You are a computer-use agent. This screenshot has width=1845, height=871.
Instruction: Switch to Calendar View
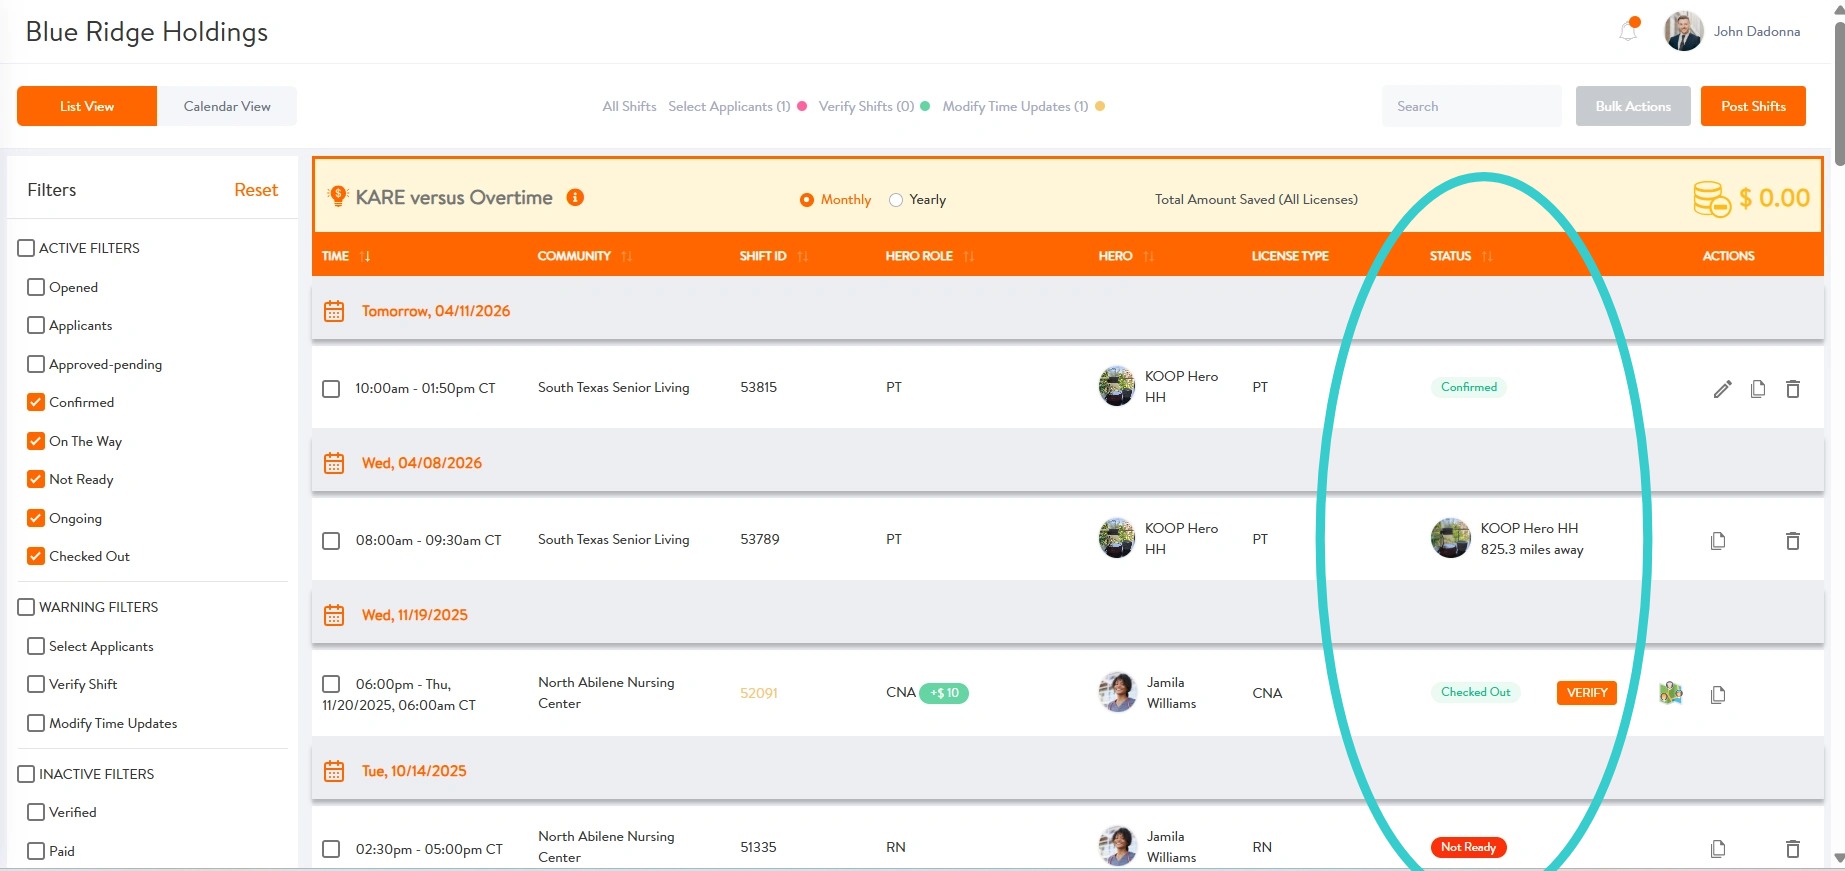coord(227,106)
